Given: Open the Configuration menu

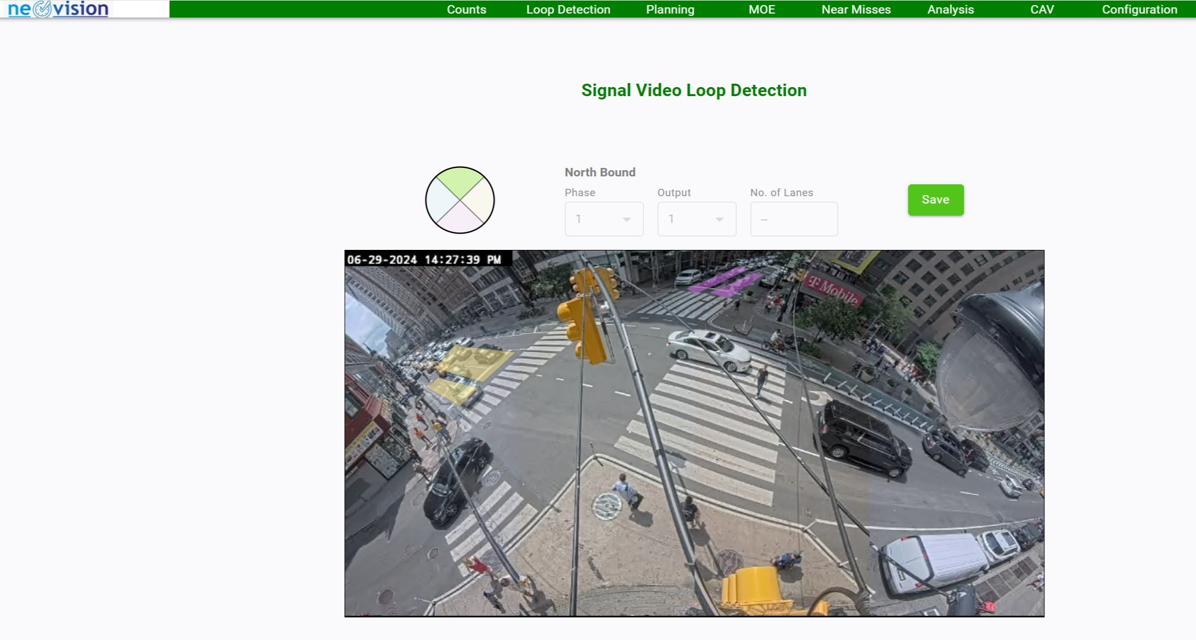Looking at the screenshot, I should tap(1139, 10).
